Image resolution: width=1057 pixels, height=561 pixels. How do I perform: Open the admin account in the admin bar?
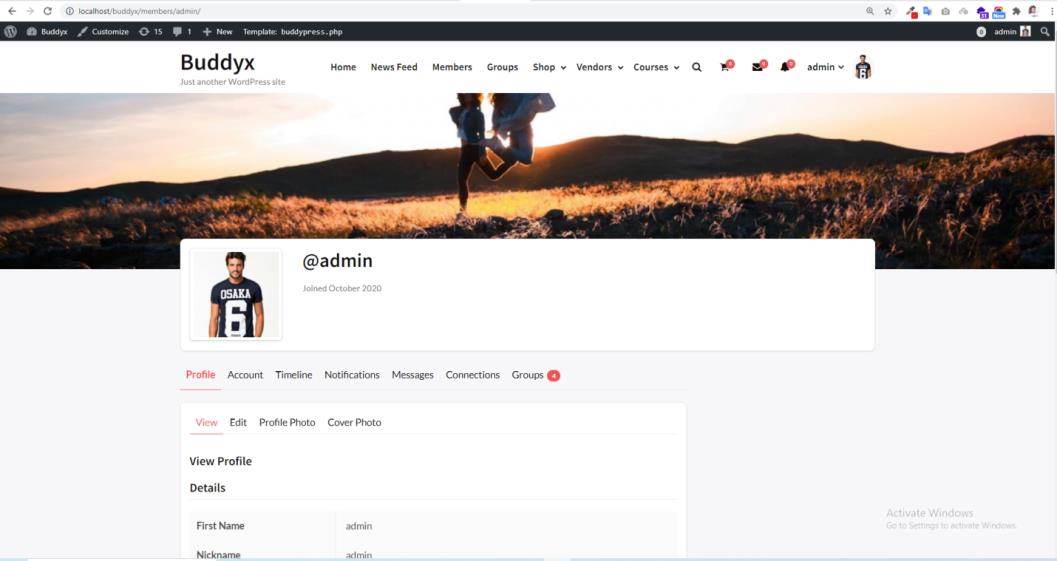1012,31
